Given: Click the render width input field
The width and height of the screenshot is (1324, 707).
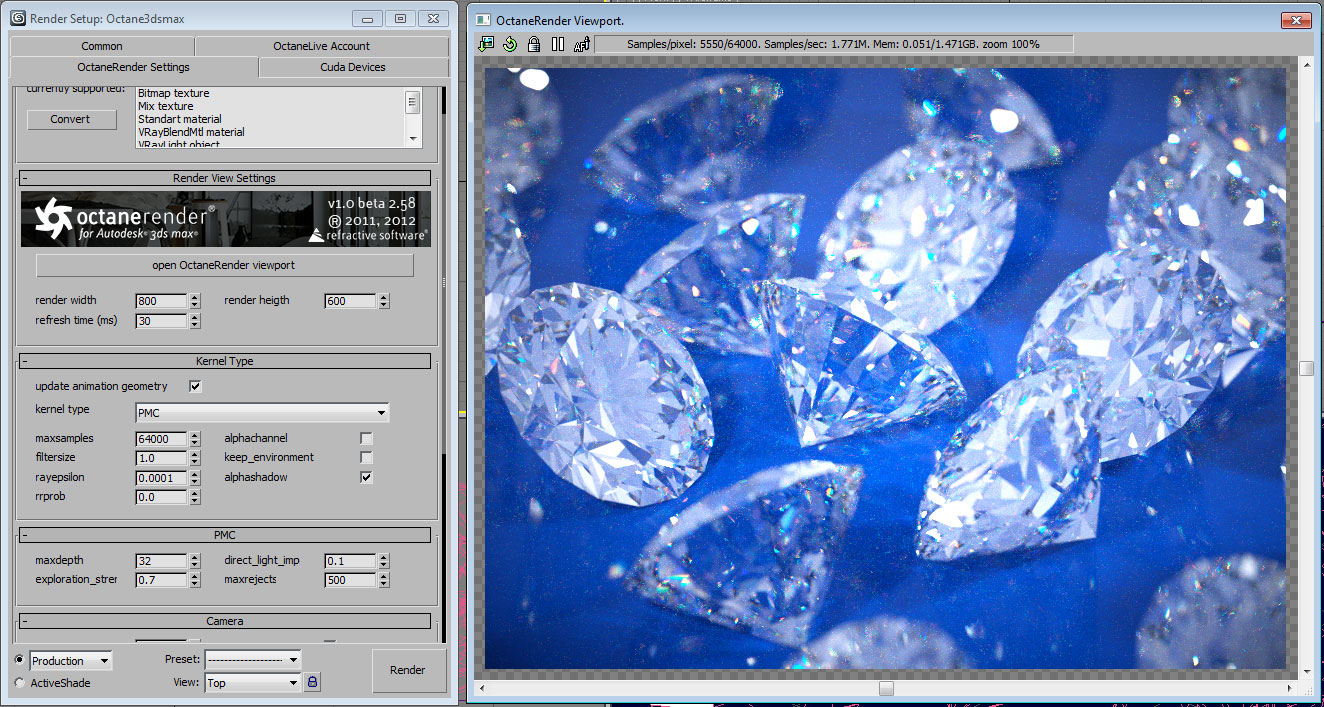Looking at the screenshot, I should [x=161, y=301].
